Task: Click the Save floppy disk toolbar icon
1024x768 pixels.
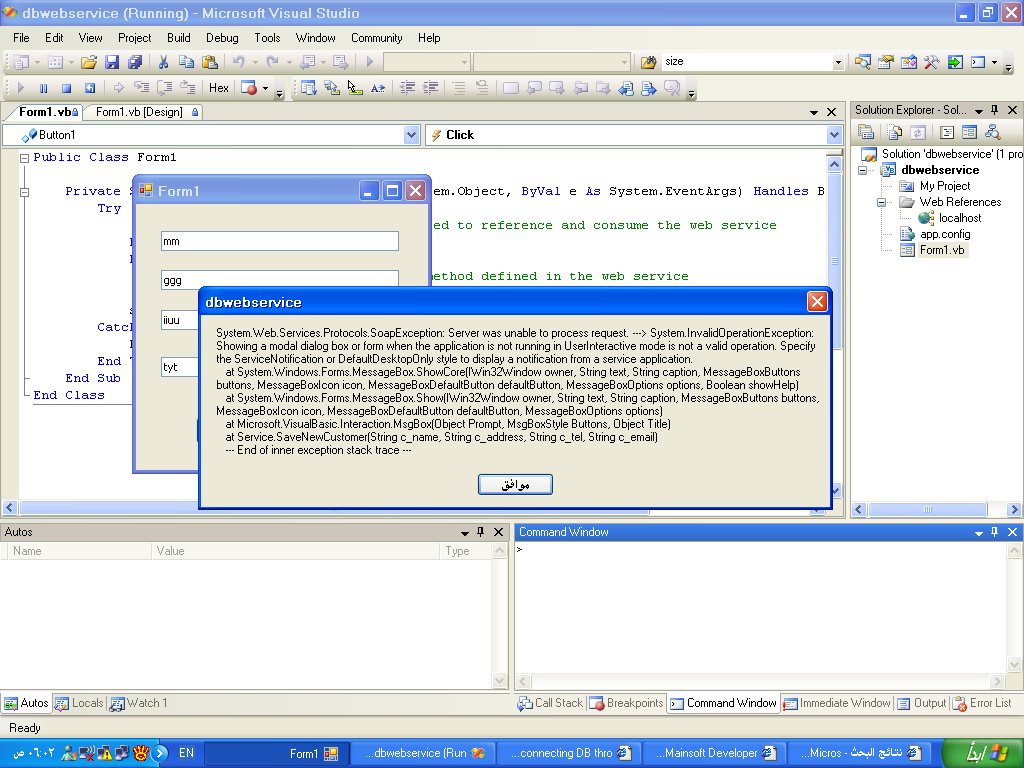Action: 112,62
